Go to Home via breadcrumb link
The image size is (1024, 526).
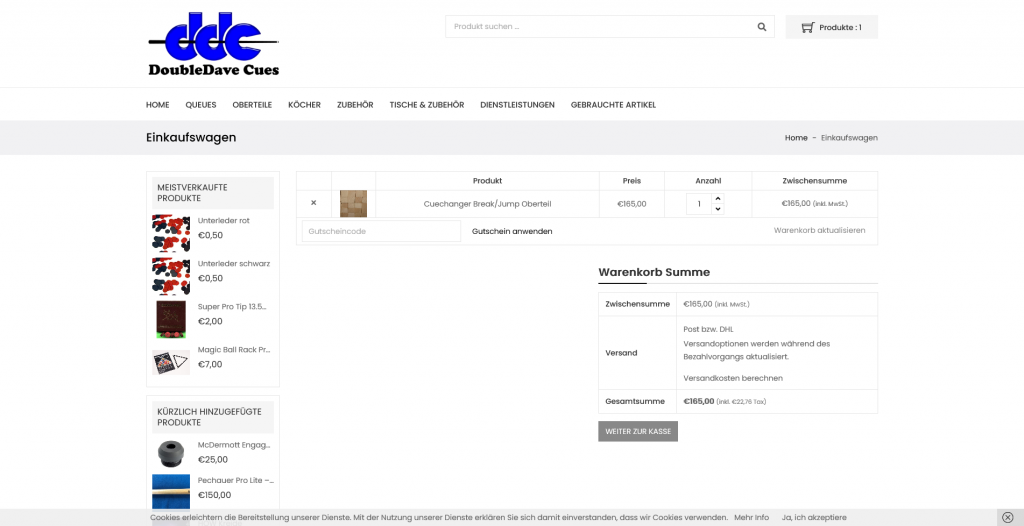coord(796,138)
